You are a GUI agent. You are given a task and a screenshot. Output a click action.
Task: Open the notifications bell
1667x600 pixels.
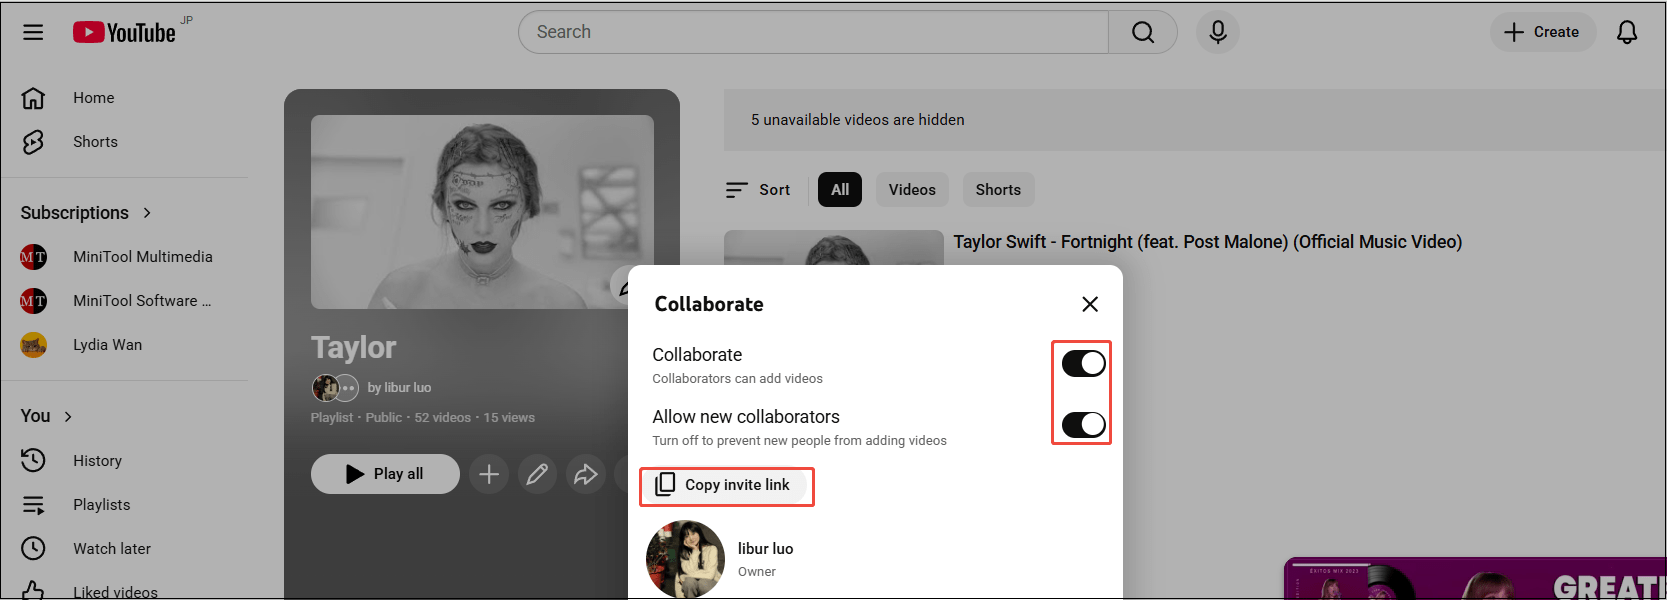[1627, 32]
